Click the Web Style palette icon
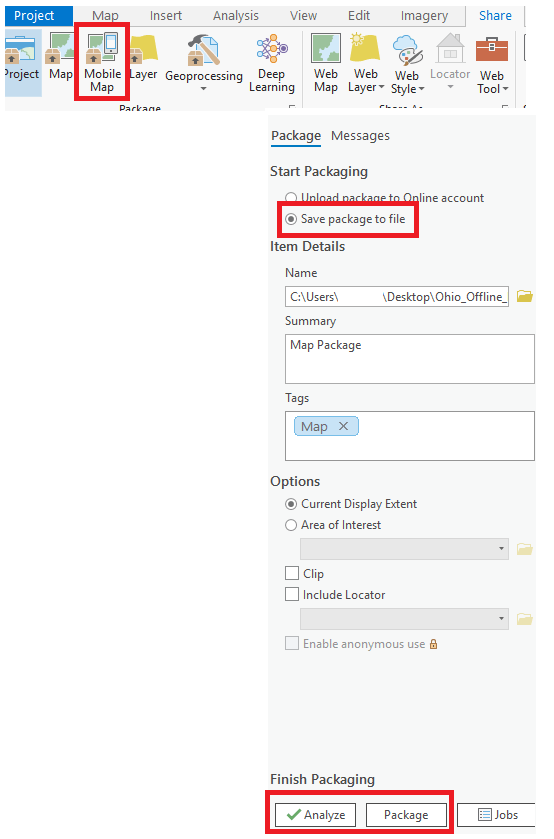 (x=407, y=50)
